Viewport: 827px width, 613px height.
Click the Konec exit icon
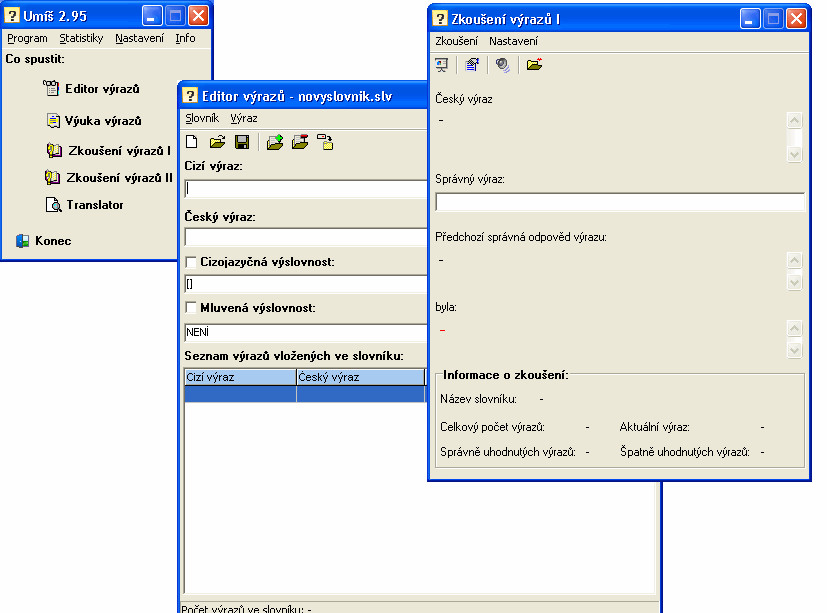tap(23, 241)
